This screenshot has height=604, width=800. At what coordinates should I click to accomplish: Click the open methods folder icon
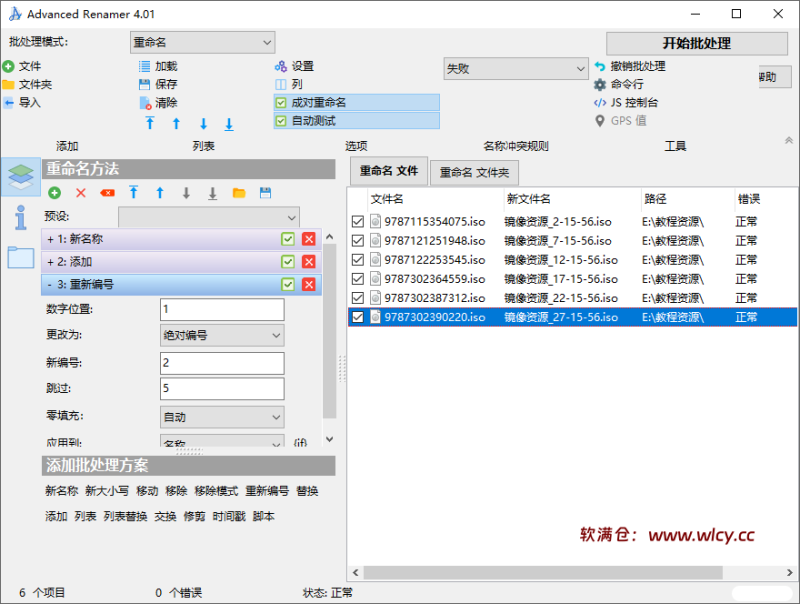click(x=239, y=193)
